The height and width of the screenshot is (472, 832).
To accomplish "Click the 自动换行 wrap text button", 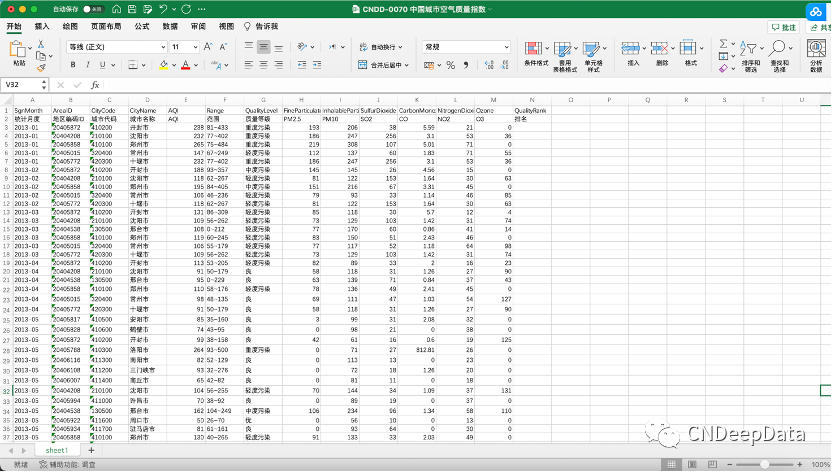I will tap(381, 47).
